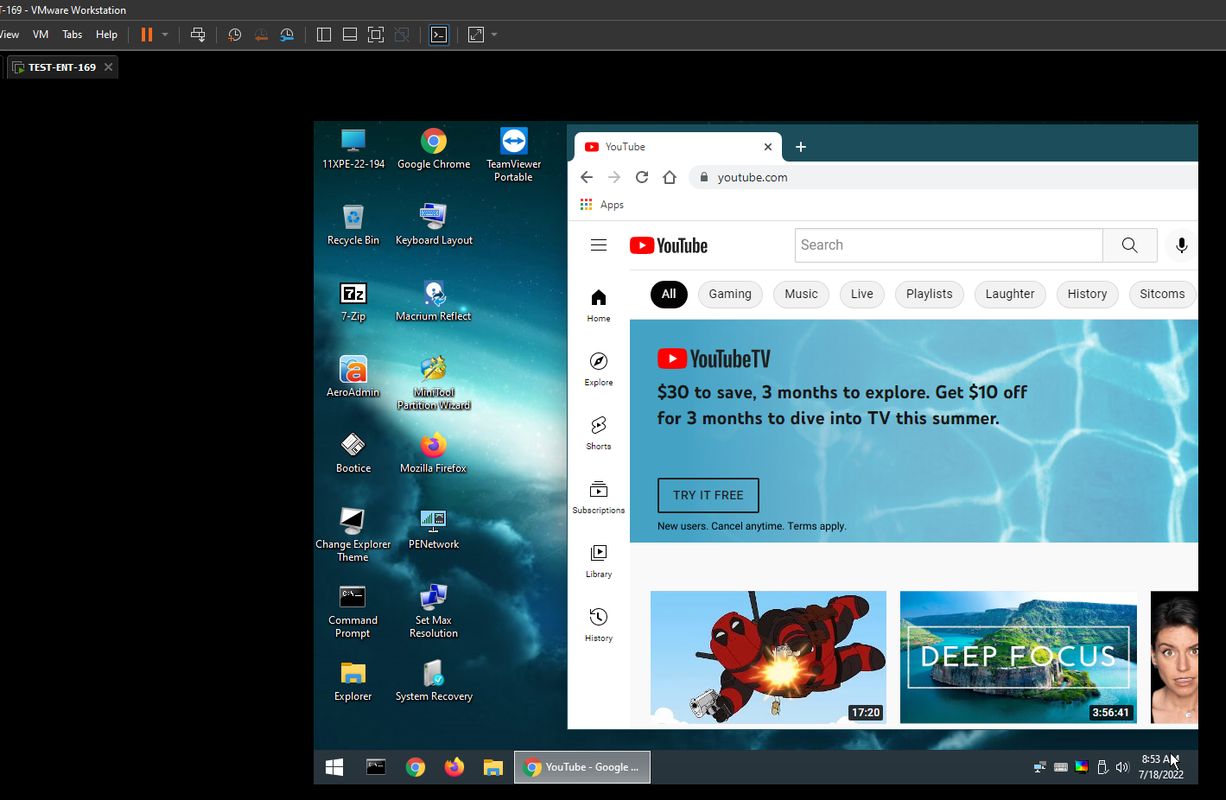This screenshot has width=1226, height=800.
Task: Click the stretch guest display icon
Action: coord(476,34)
